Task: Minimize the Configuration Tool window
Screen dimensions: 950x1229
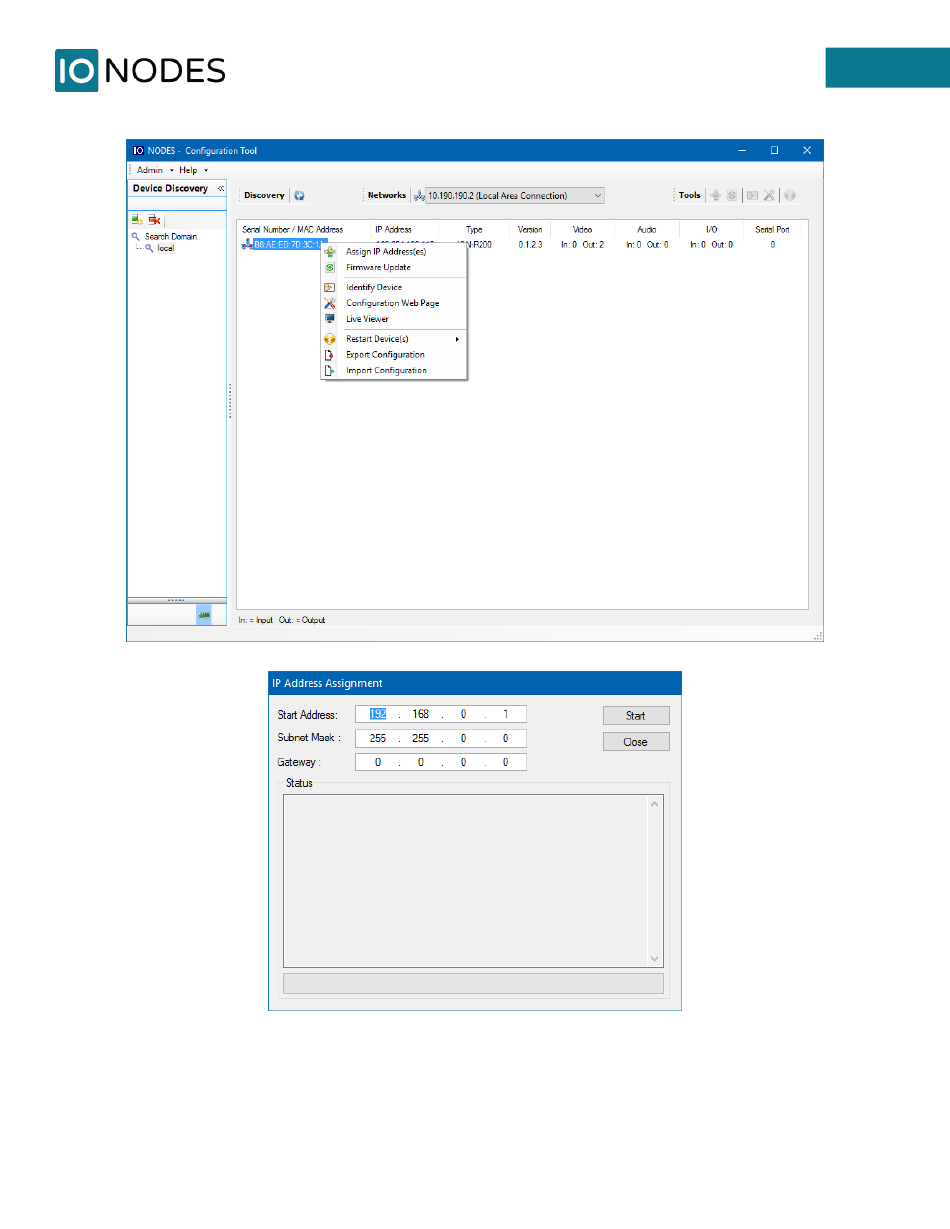Action: click(x=742, y=150)
